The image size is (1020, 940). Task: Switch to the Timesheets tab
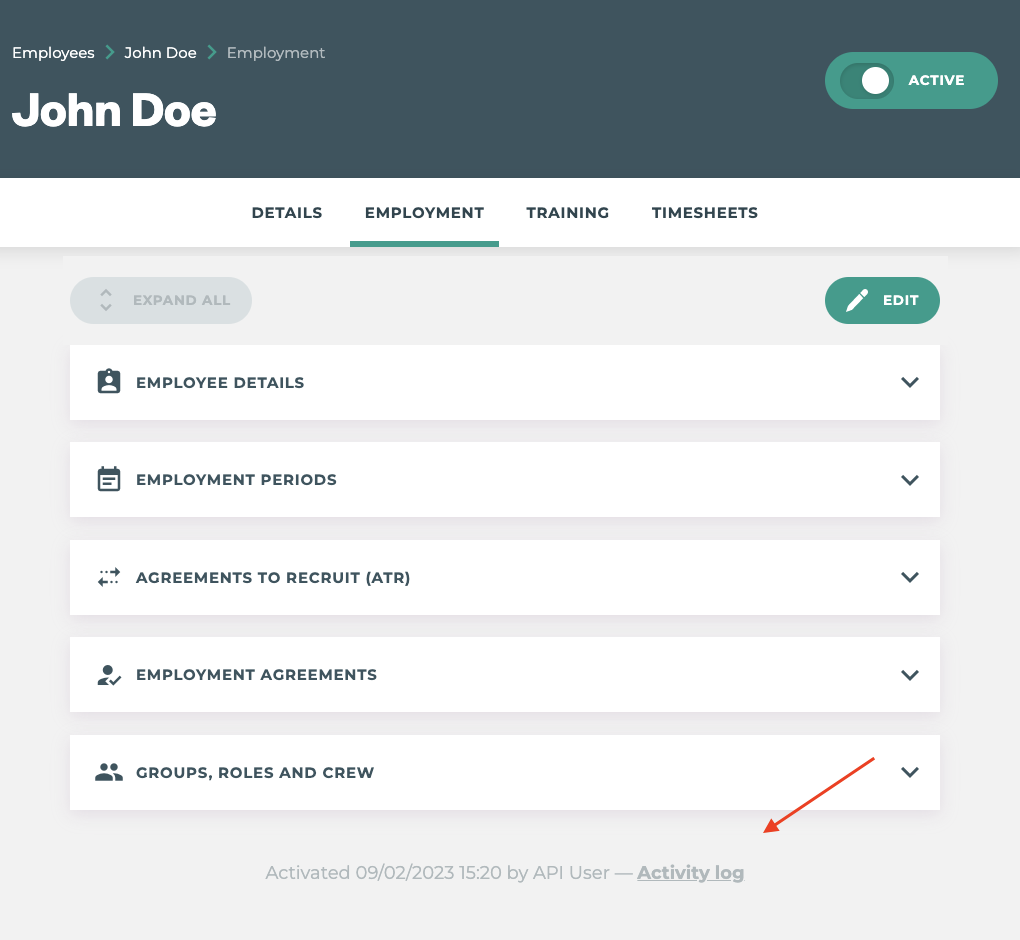(704, 212)
